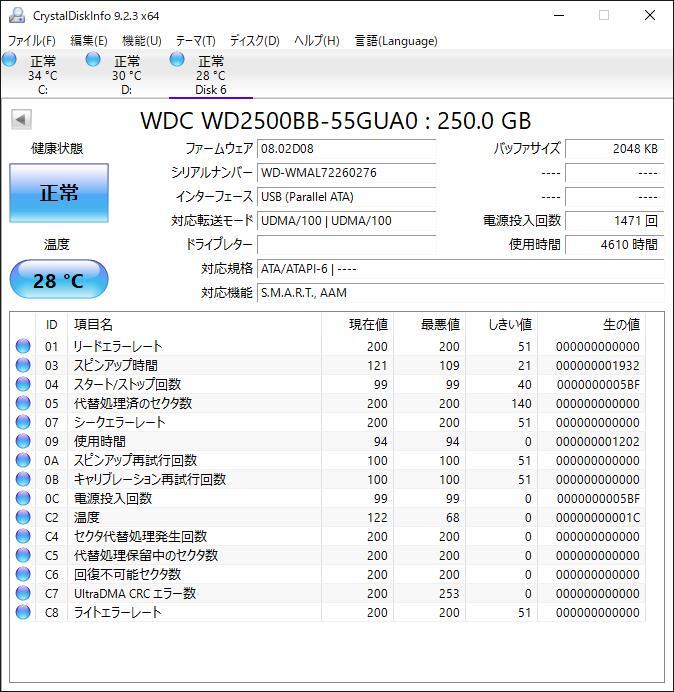
Task: Click raw value 000000001932
Action: click(598, 365)
